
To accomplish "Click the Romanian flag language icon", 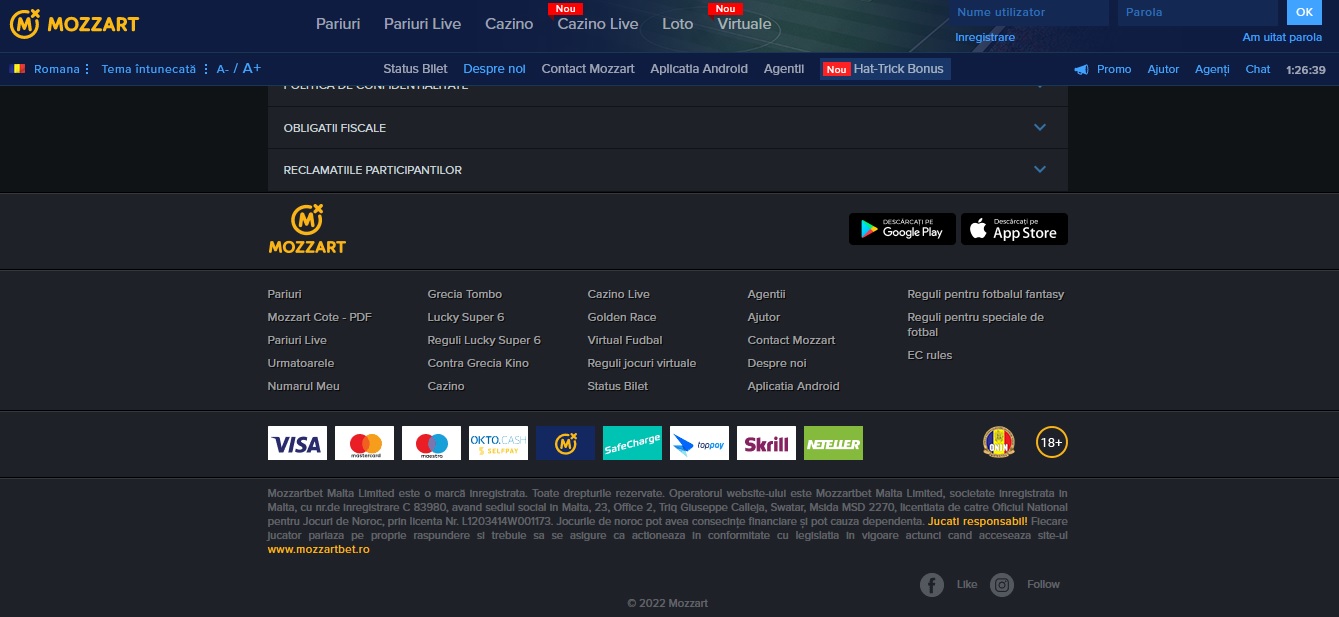I will click(x=18, y=69).
